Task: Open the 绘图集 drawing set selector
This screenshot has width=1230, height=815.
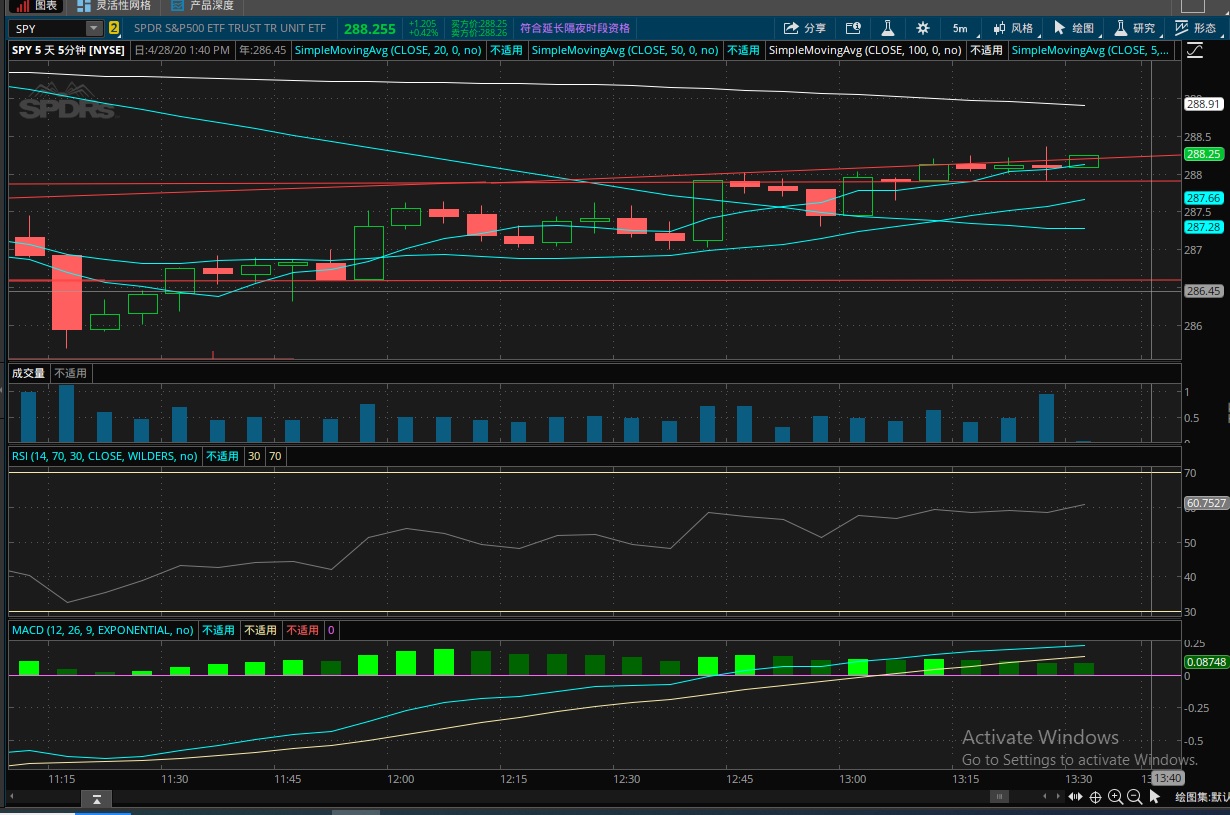Action: (1201, 797)
